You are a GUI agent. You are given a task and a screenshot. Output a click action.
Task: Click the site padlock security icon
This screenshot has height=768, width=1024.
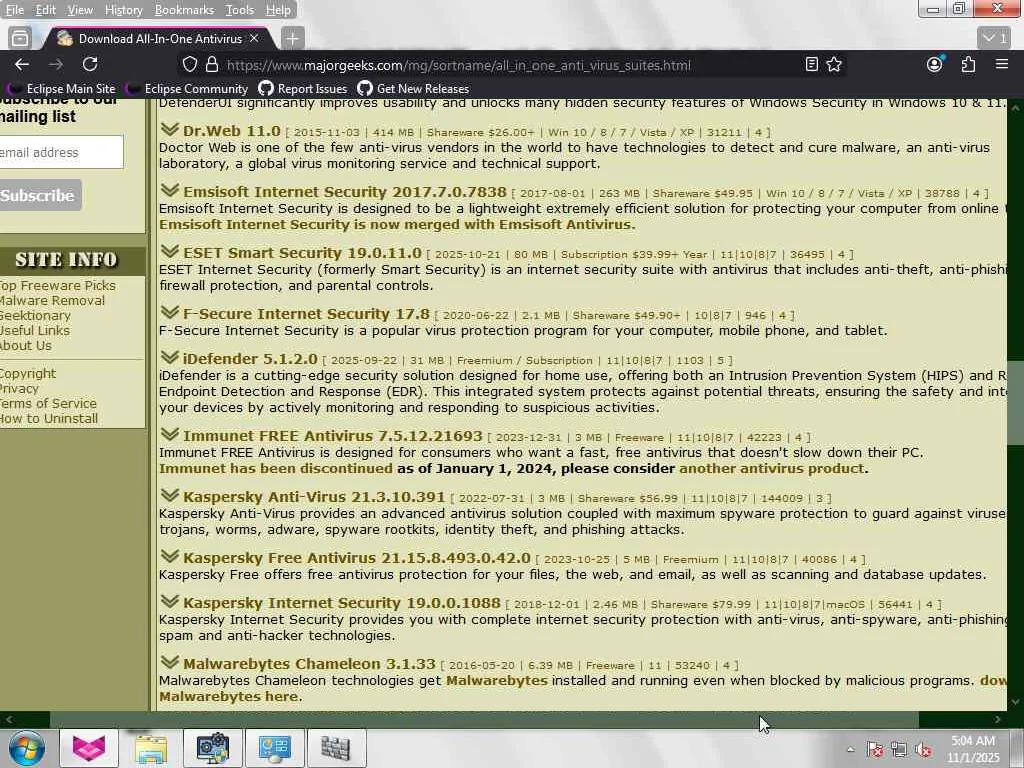coord(212,65)
